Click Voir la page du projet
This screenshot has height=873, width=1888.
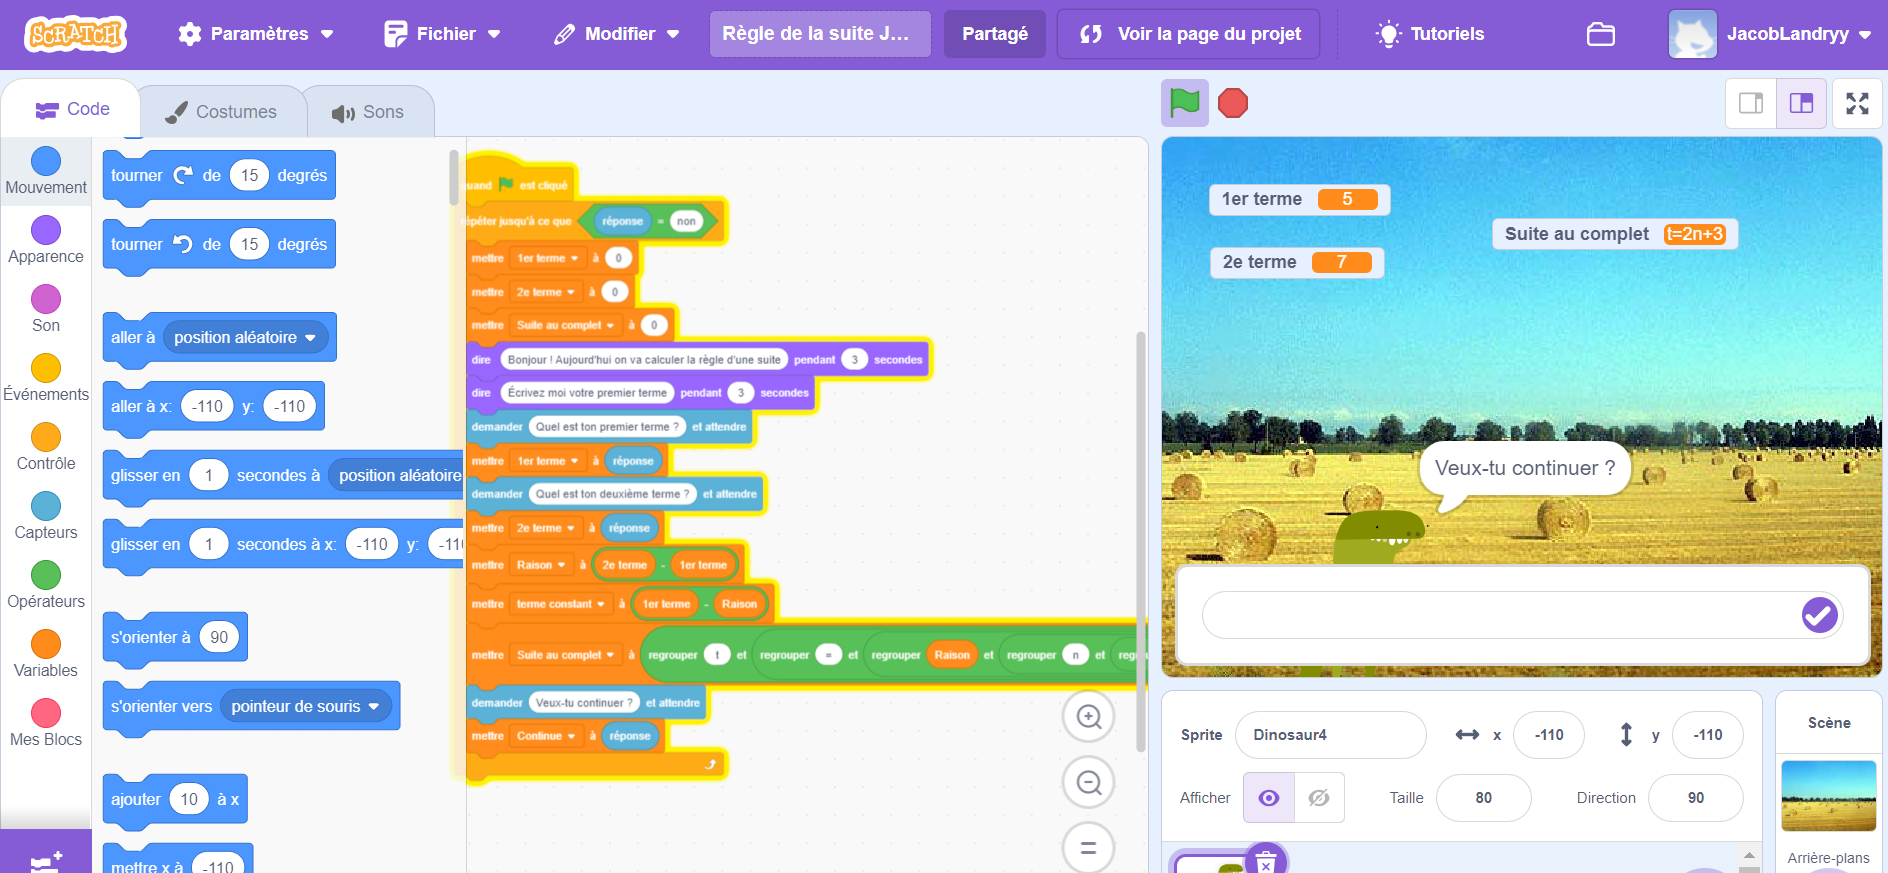click(1189, 34)
